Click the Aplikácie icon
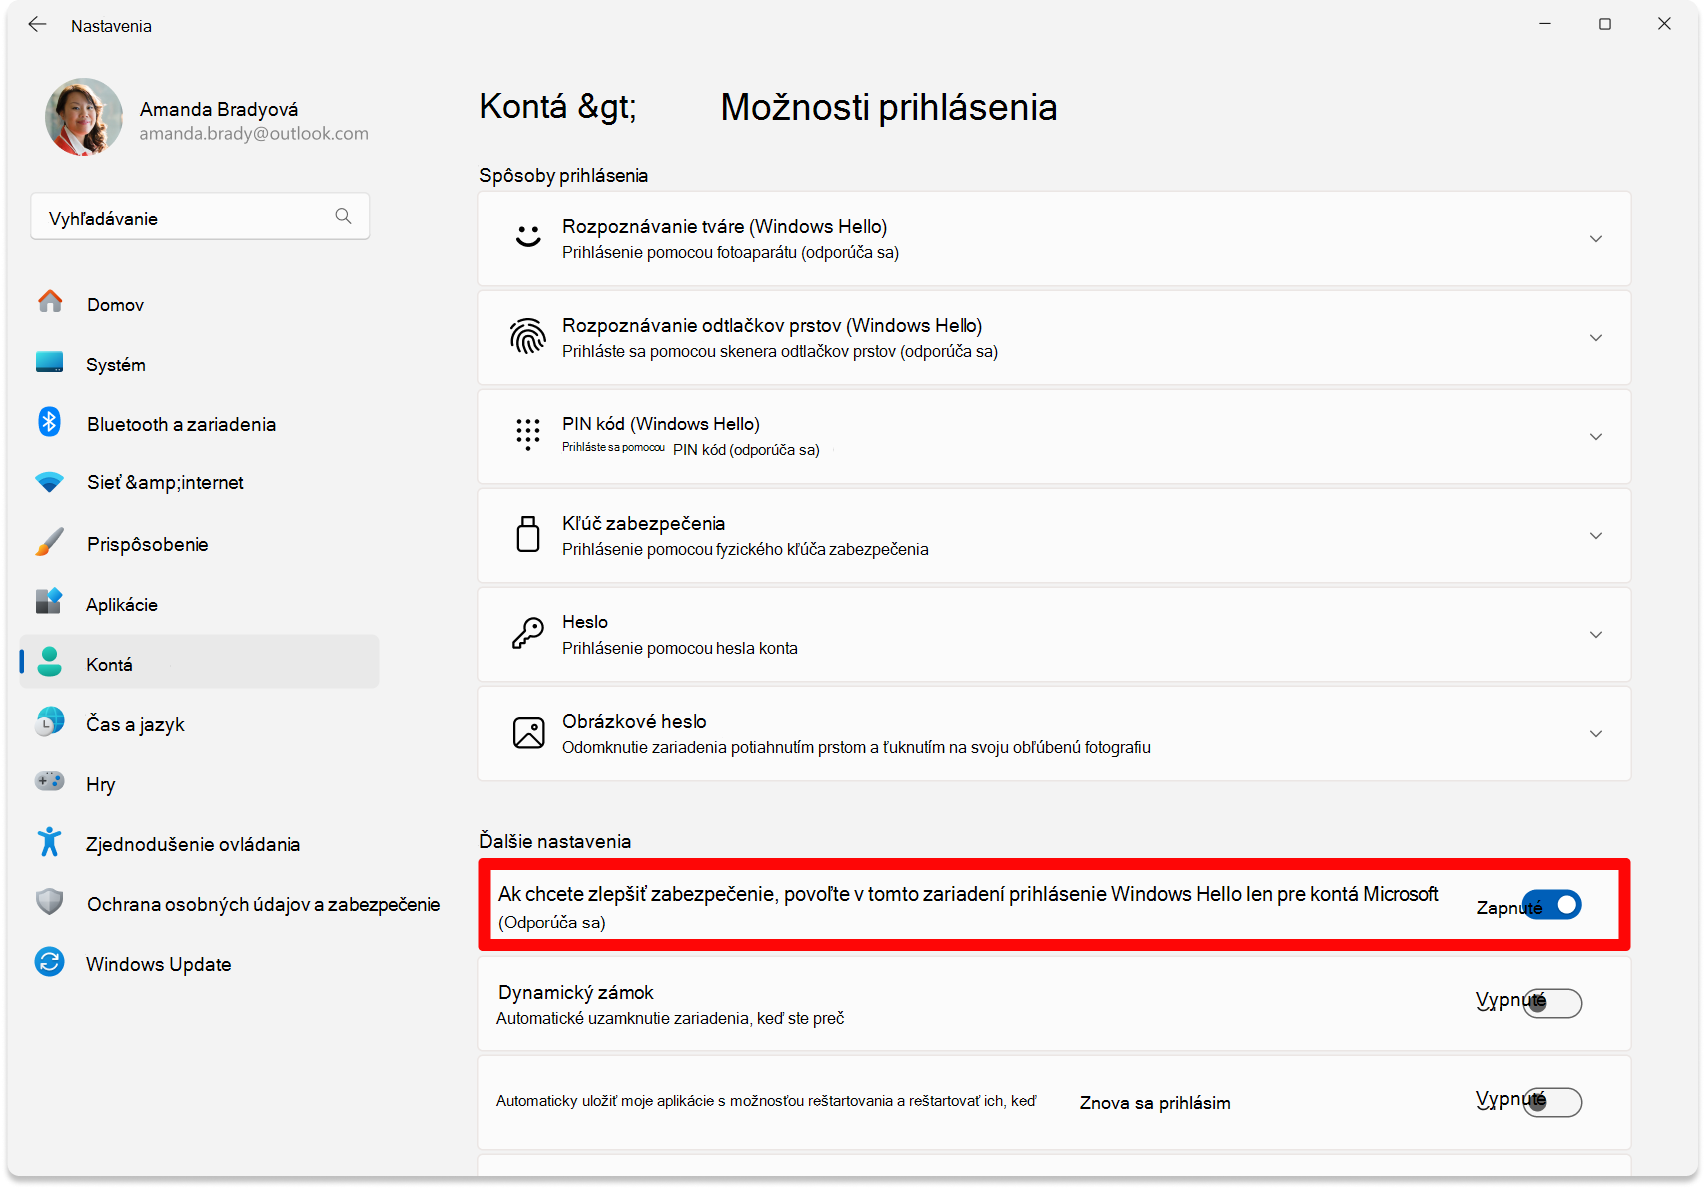 [x=49, y=601]
